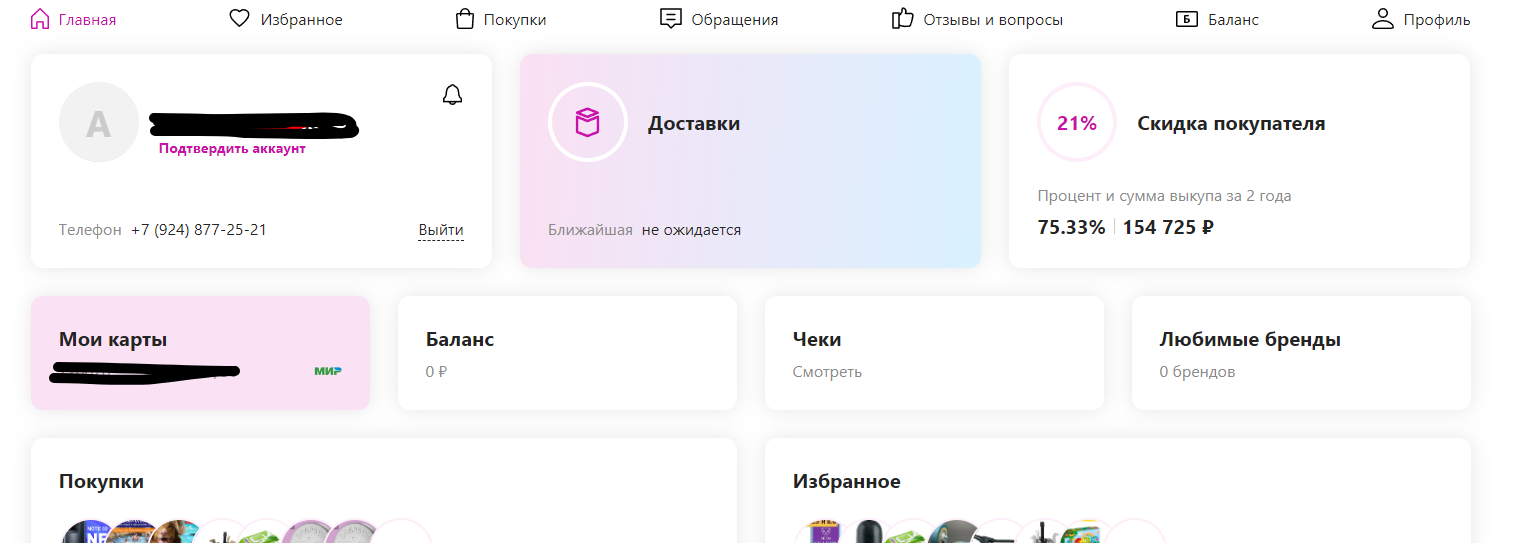Open the Профиль person icon
The height and width of the screenshot is (543, 1515).
[x=1383, y=19]
